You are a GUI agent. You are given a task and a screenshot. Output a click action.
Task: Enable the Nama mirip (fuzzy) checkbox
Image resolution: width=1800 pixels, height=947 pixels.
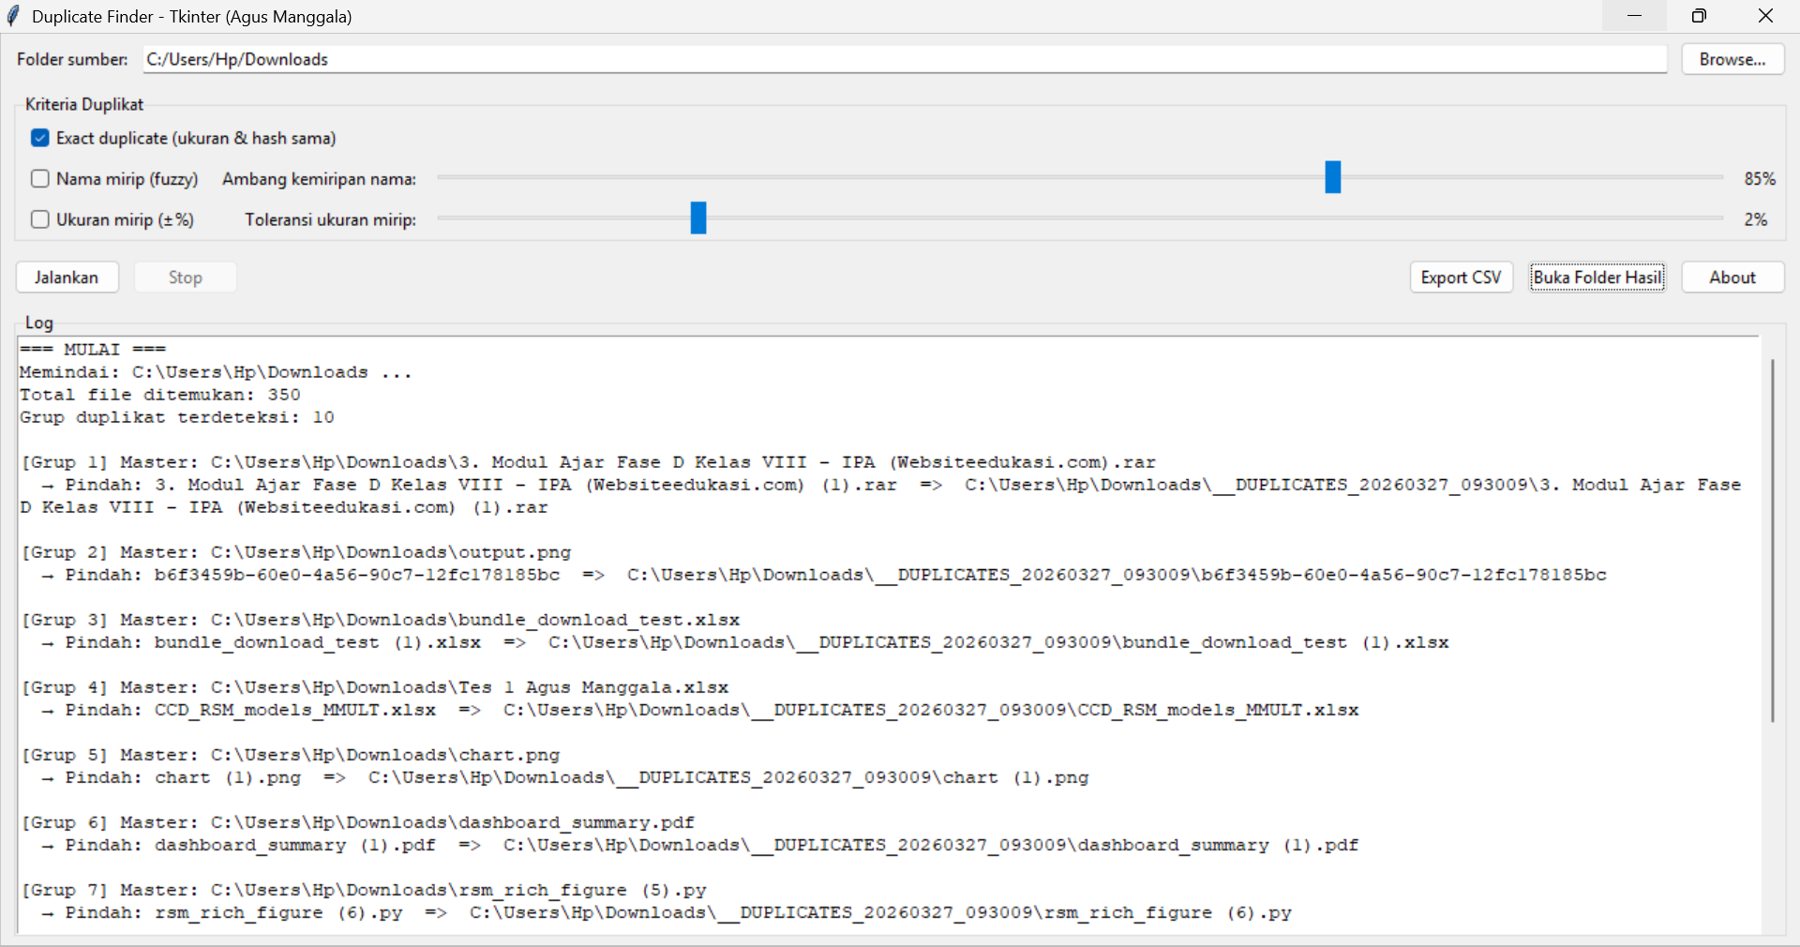coord(40,179)
